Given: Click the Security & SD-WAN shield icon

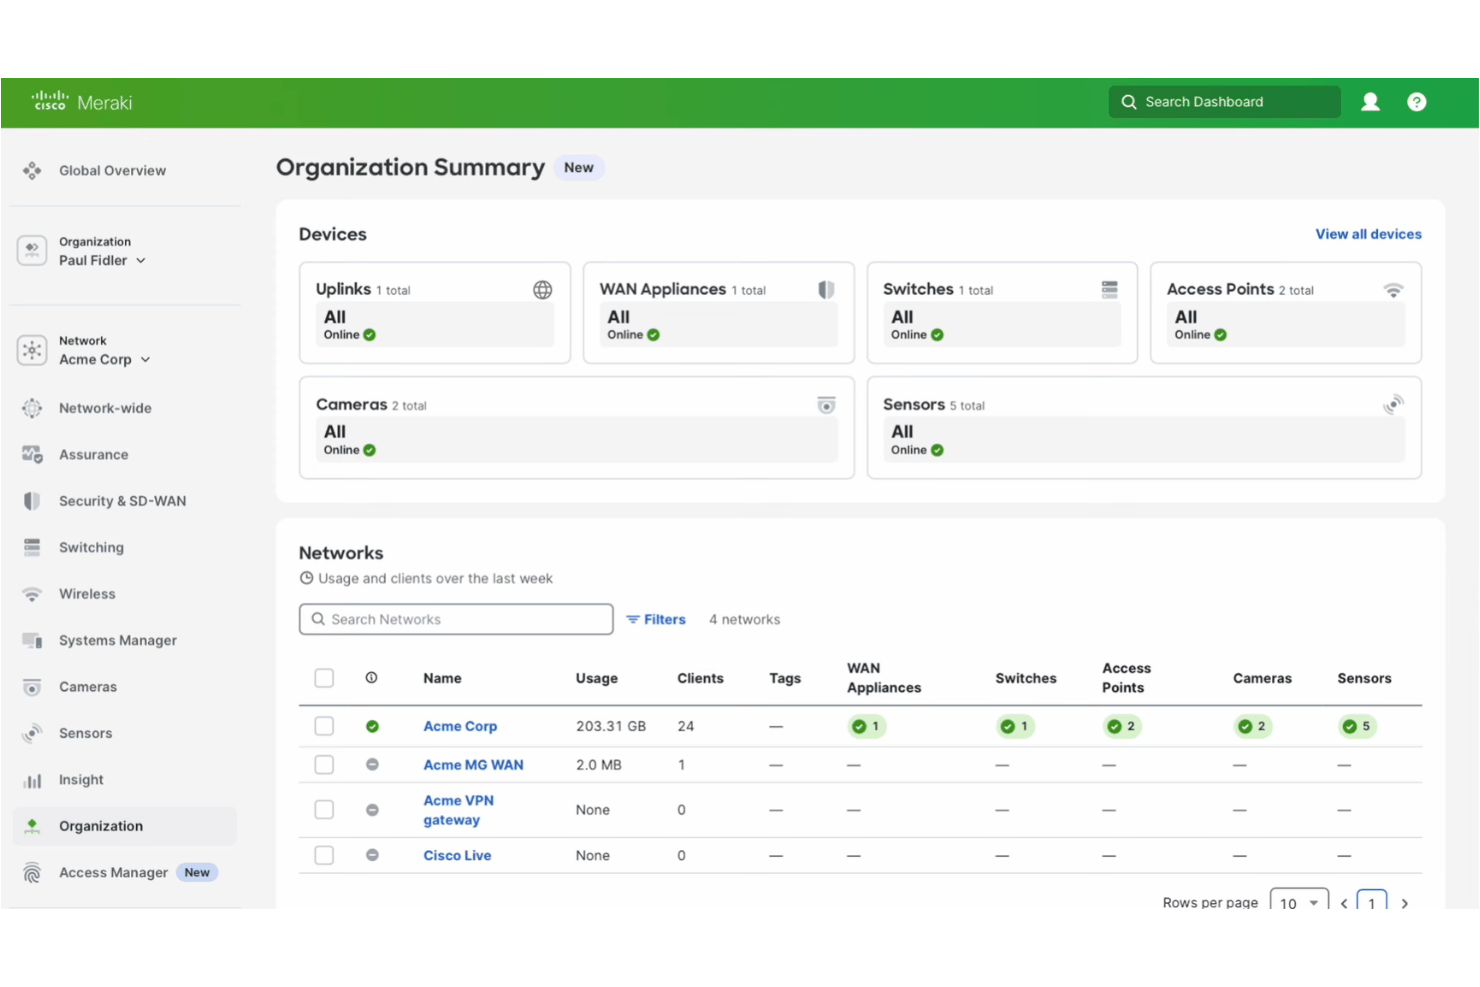Looking at the screenshot, I should point(32,501).
